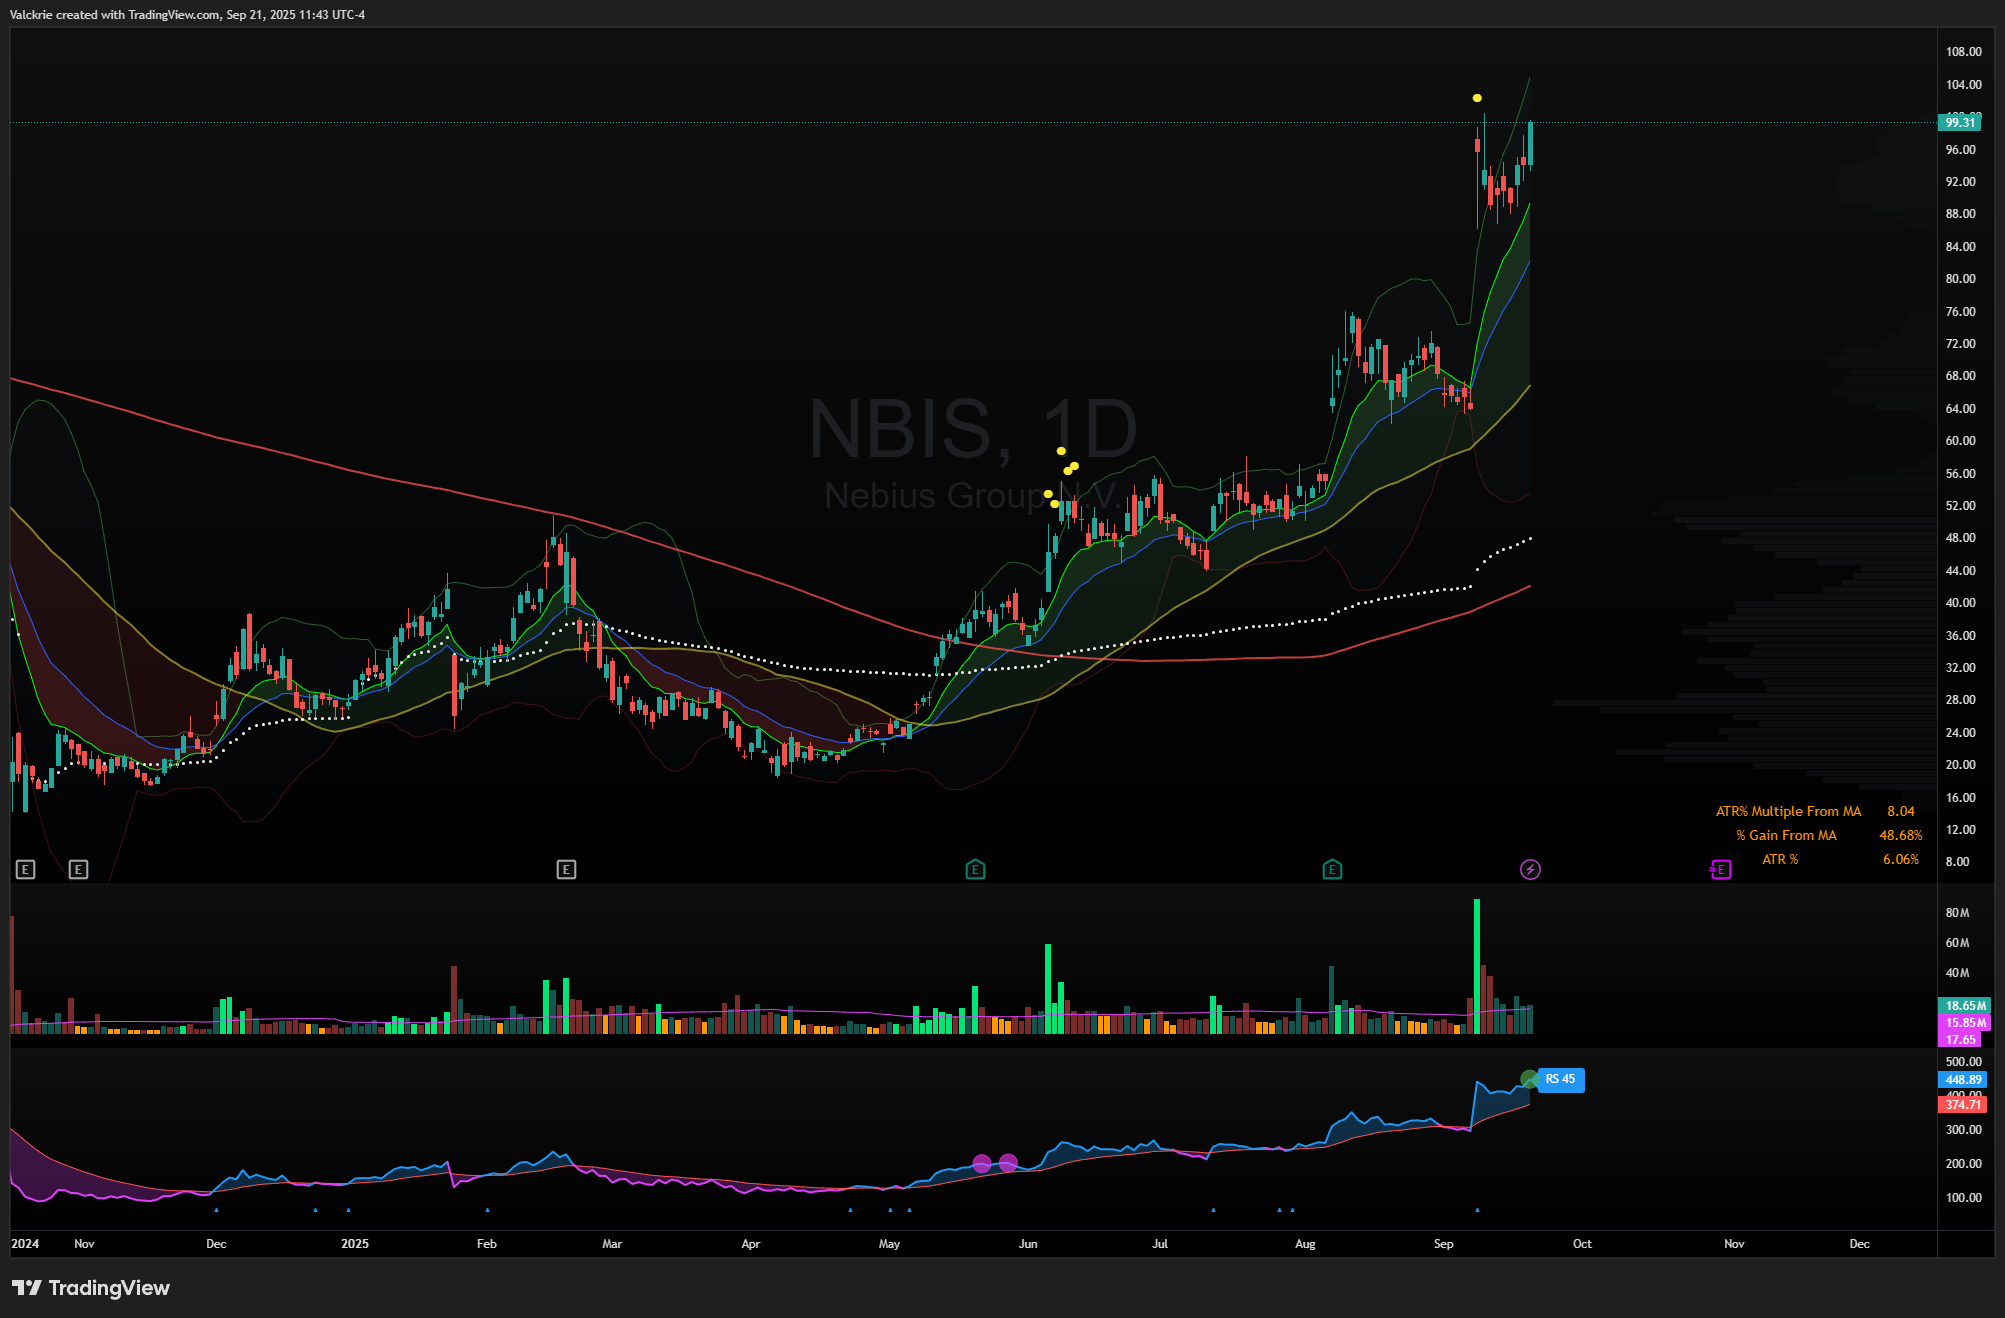Select the blue 448.89 RS value label
2005x1318 pixels.
click(x=1963, y=1080)
